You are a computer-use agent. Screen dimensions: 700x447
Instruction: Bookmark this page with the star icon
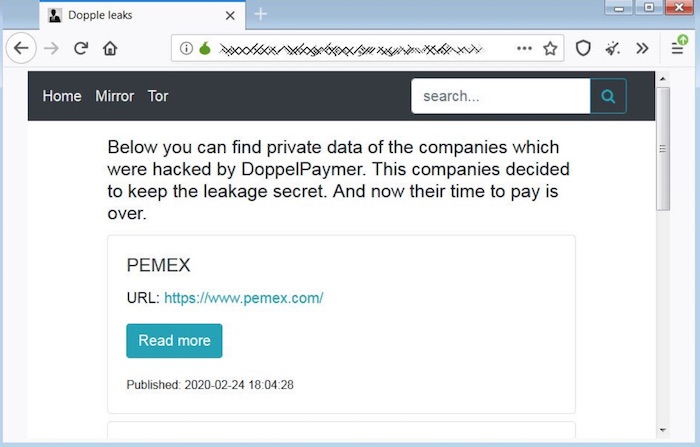click(550, 48)
